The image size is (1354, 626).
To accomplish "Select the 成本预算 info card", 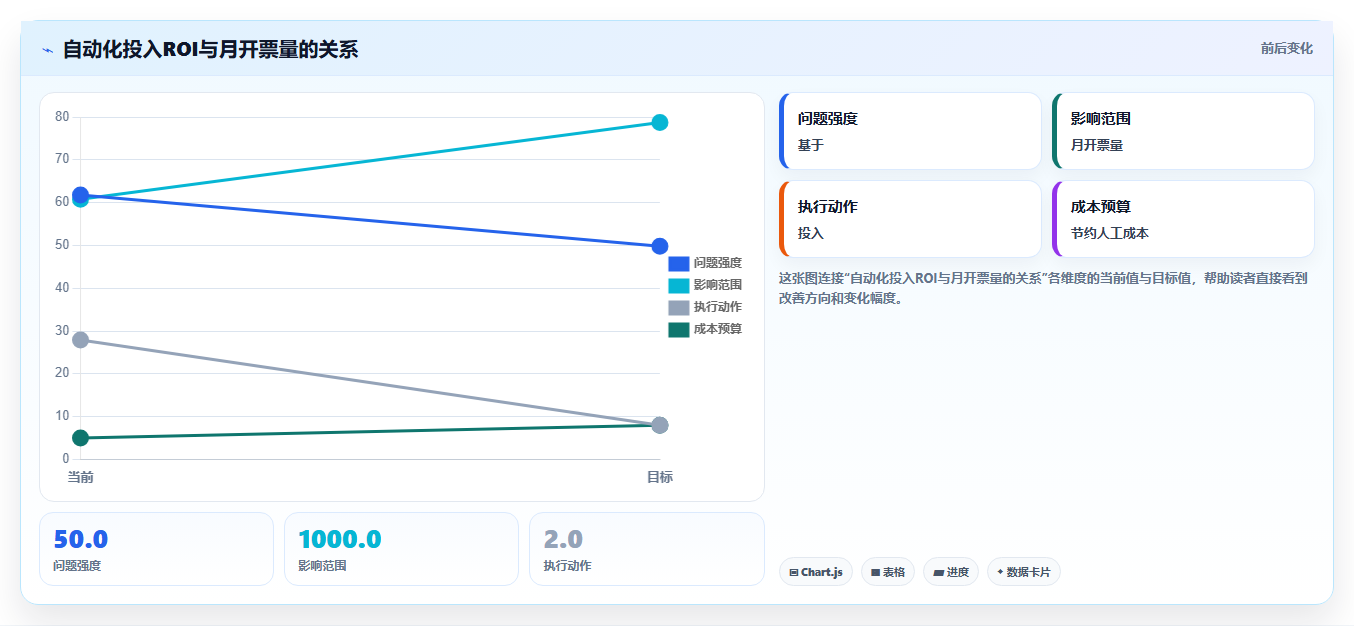I will (x=1183, y=219).
